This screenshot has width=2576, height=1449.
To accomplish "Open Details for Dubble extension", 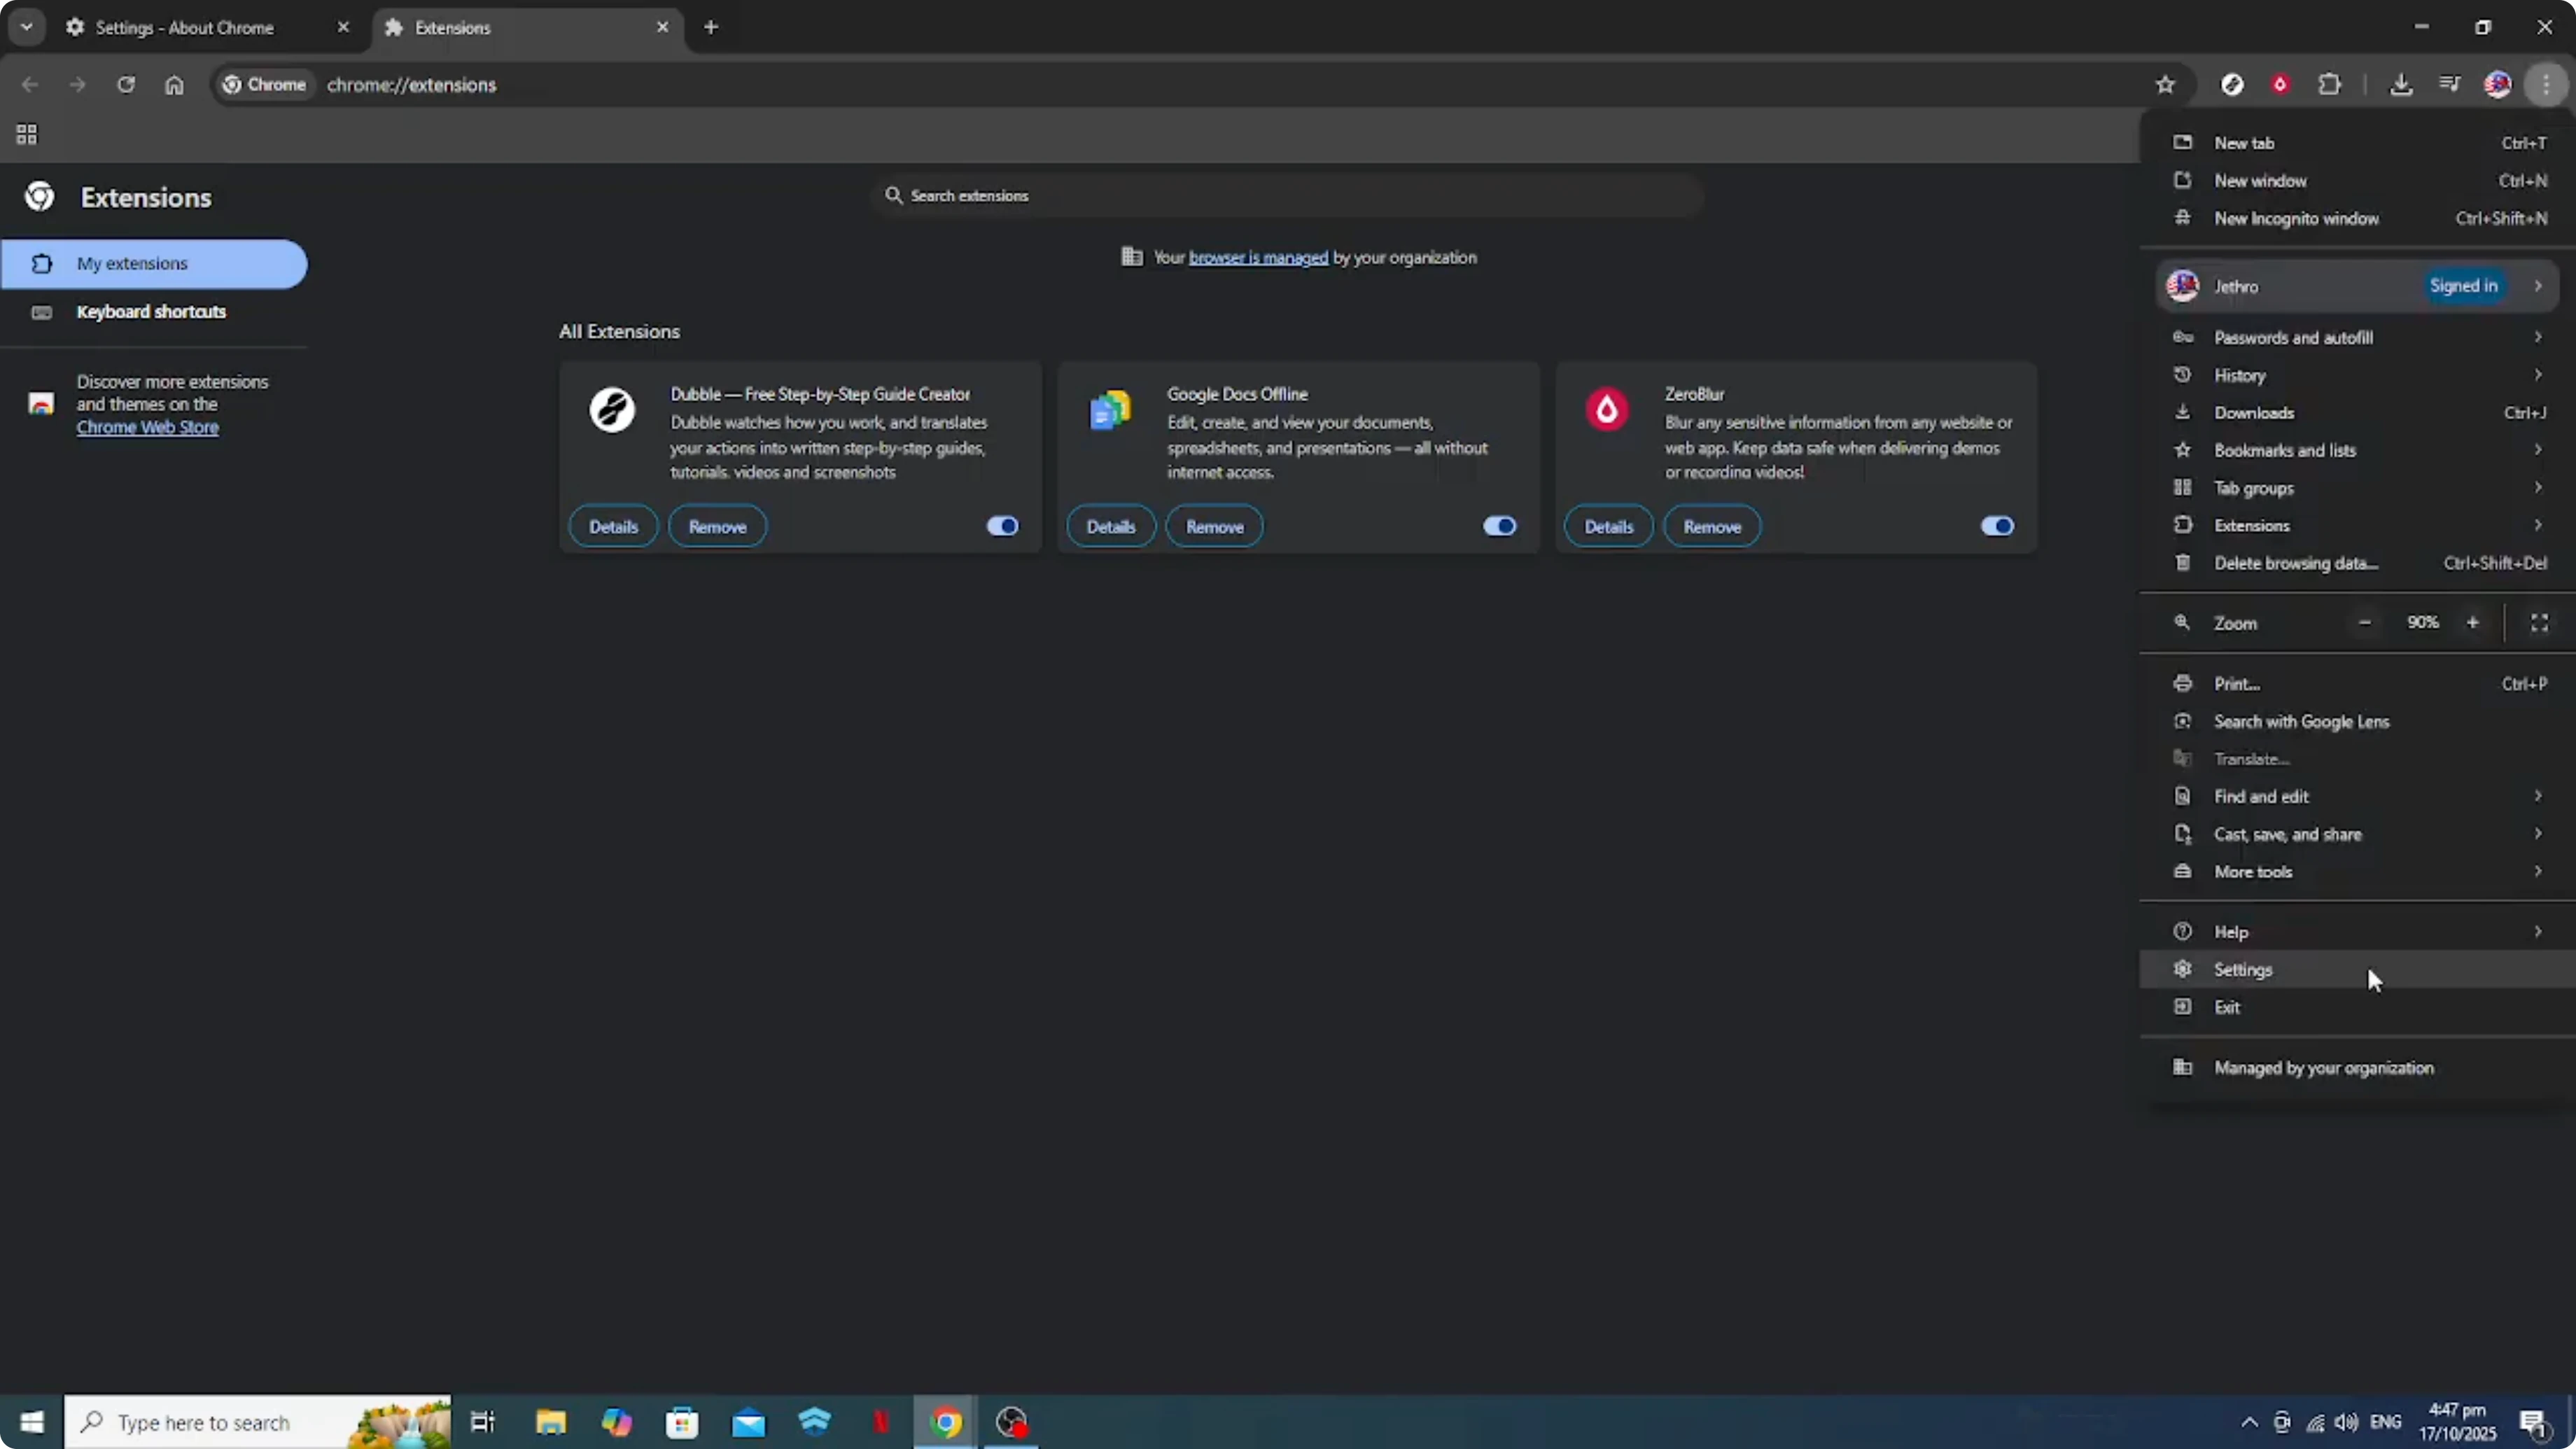I will click(613, 527).
